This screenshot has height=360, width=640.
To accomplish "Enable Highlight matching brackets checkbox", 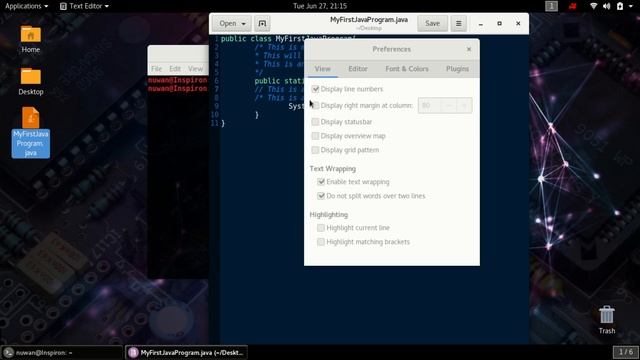I will 321,242.
